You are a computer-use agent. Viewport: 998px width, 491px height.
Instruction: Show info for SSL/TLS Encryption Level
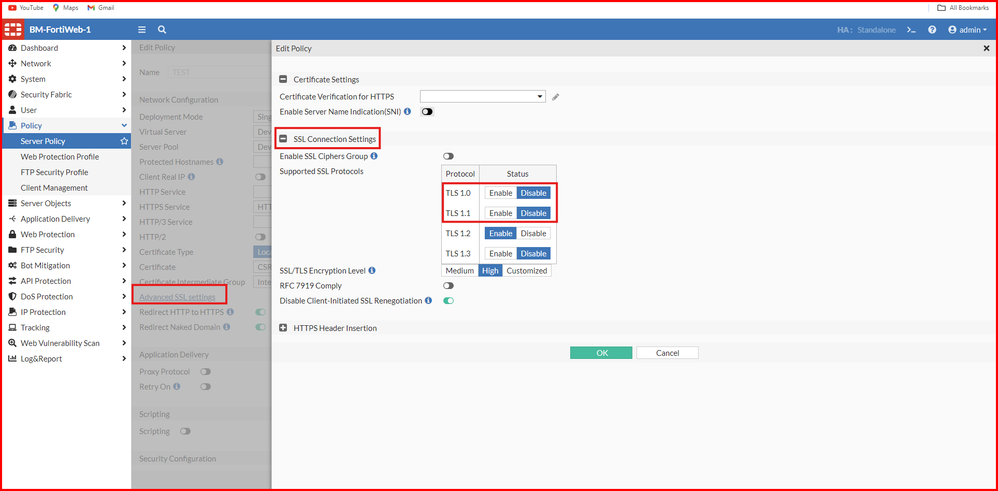pos(372,271)
